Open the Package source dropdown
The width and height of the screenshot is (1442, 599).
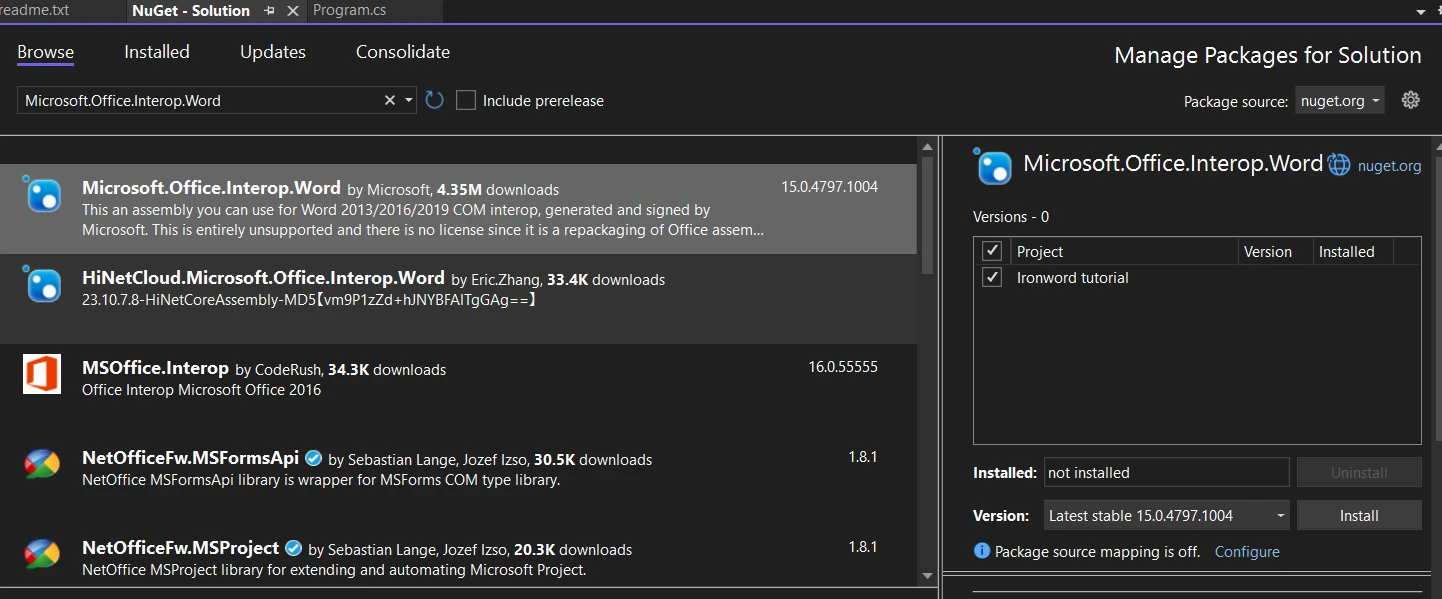point(1340,100)
